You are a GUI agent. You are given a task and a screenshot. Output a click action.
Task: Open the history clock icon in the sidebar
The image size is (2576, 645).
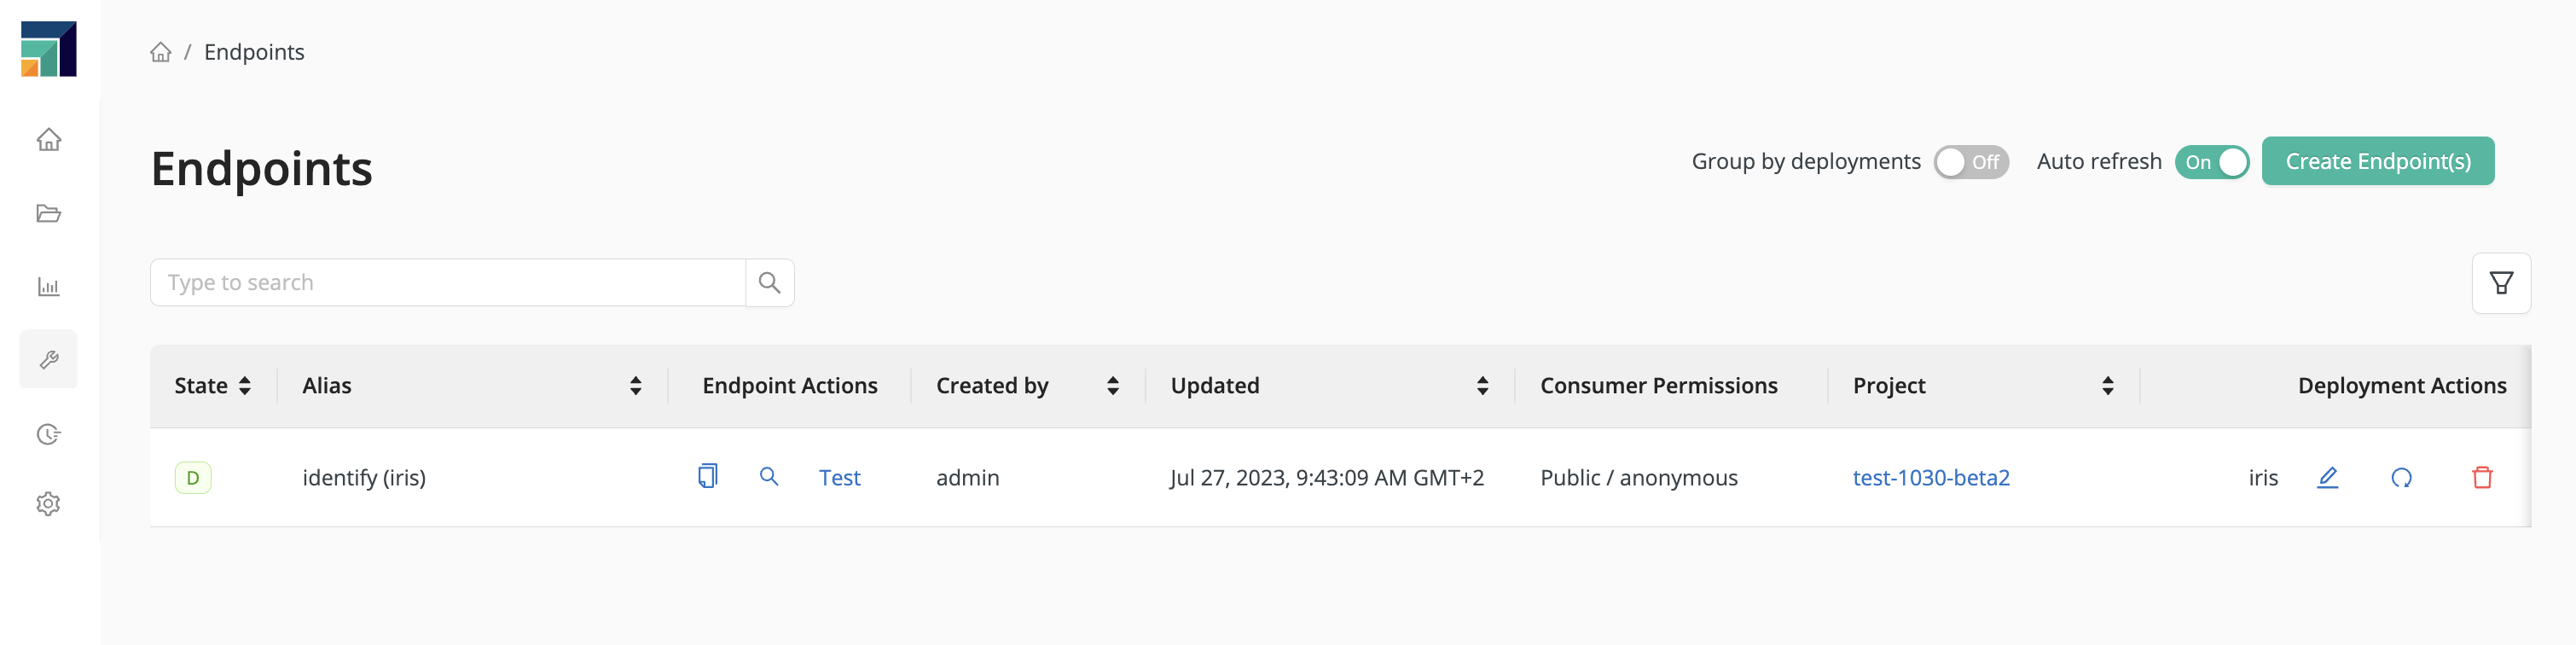(x=48, y=433)
